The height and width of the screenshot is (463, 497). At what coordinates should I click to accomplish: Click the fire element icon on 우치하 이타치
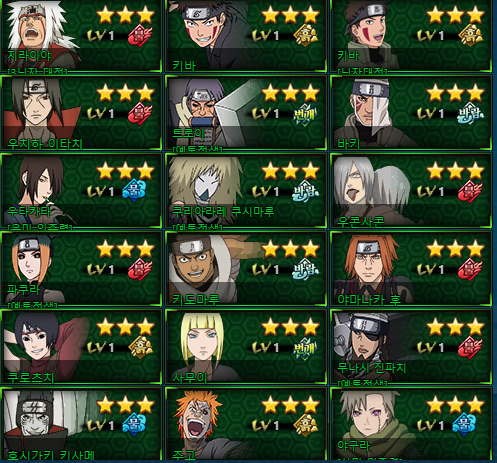[140, 114]
